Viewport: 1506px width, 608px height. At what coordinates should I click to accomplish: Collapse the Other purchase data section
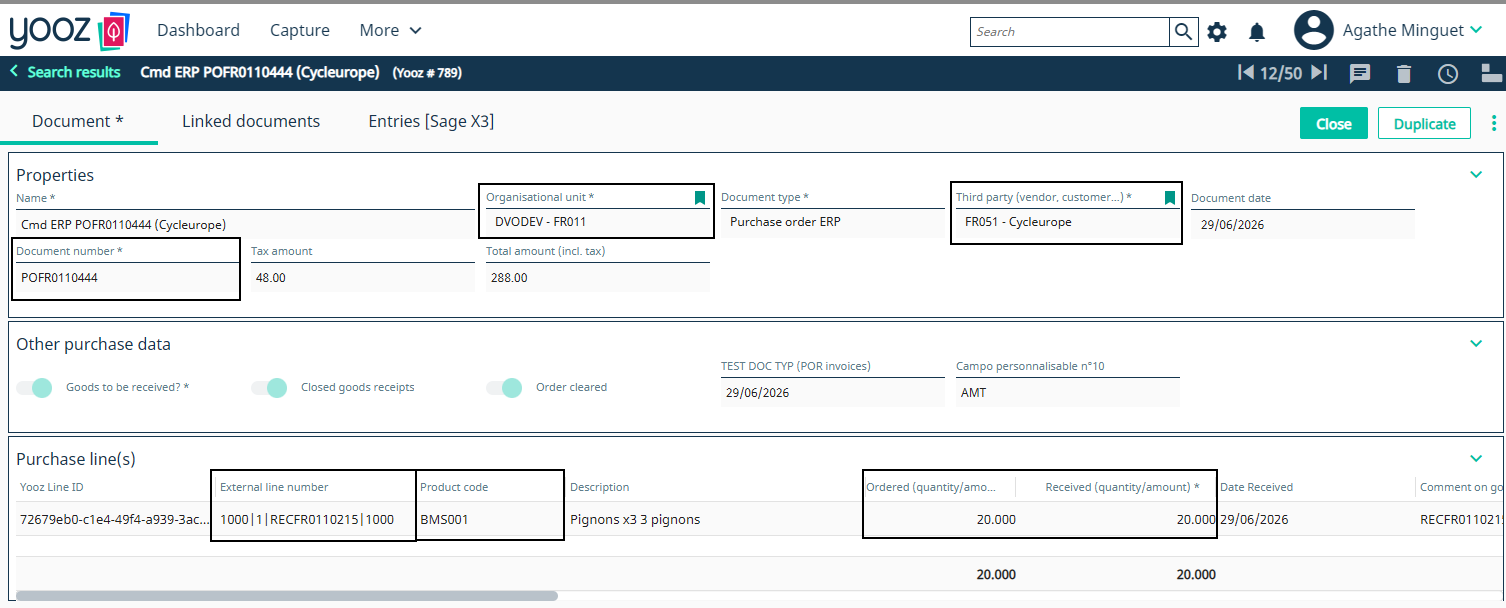tap(1476, 344)
